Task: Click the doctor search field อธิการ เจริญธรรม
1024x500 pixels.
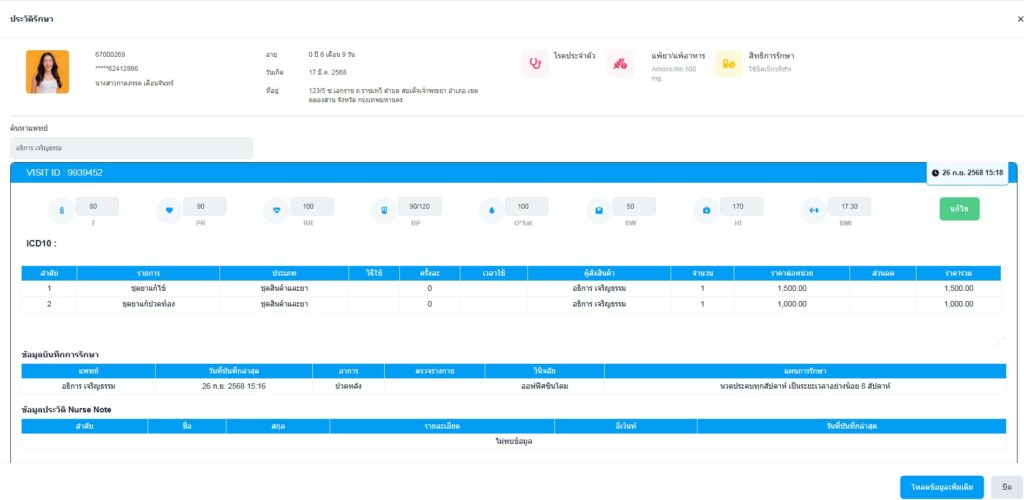Action: [x=131, y=148]
